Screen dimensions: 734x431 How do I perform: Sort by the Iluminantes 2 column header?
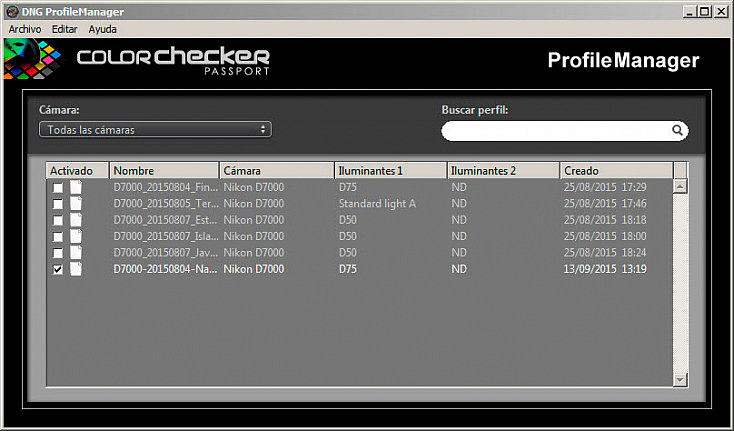tap(504, 171)
